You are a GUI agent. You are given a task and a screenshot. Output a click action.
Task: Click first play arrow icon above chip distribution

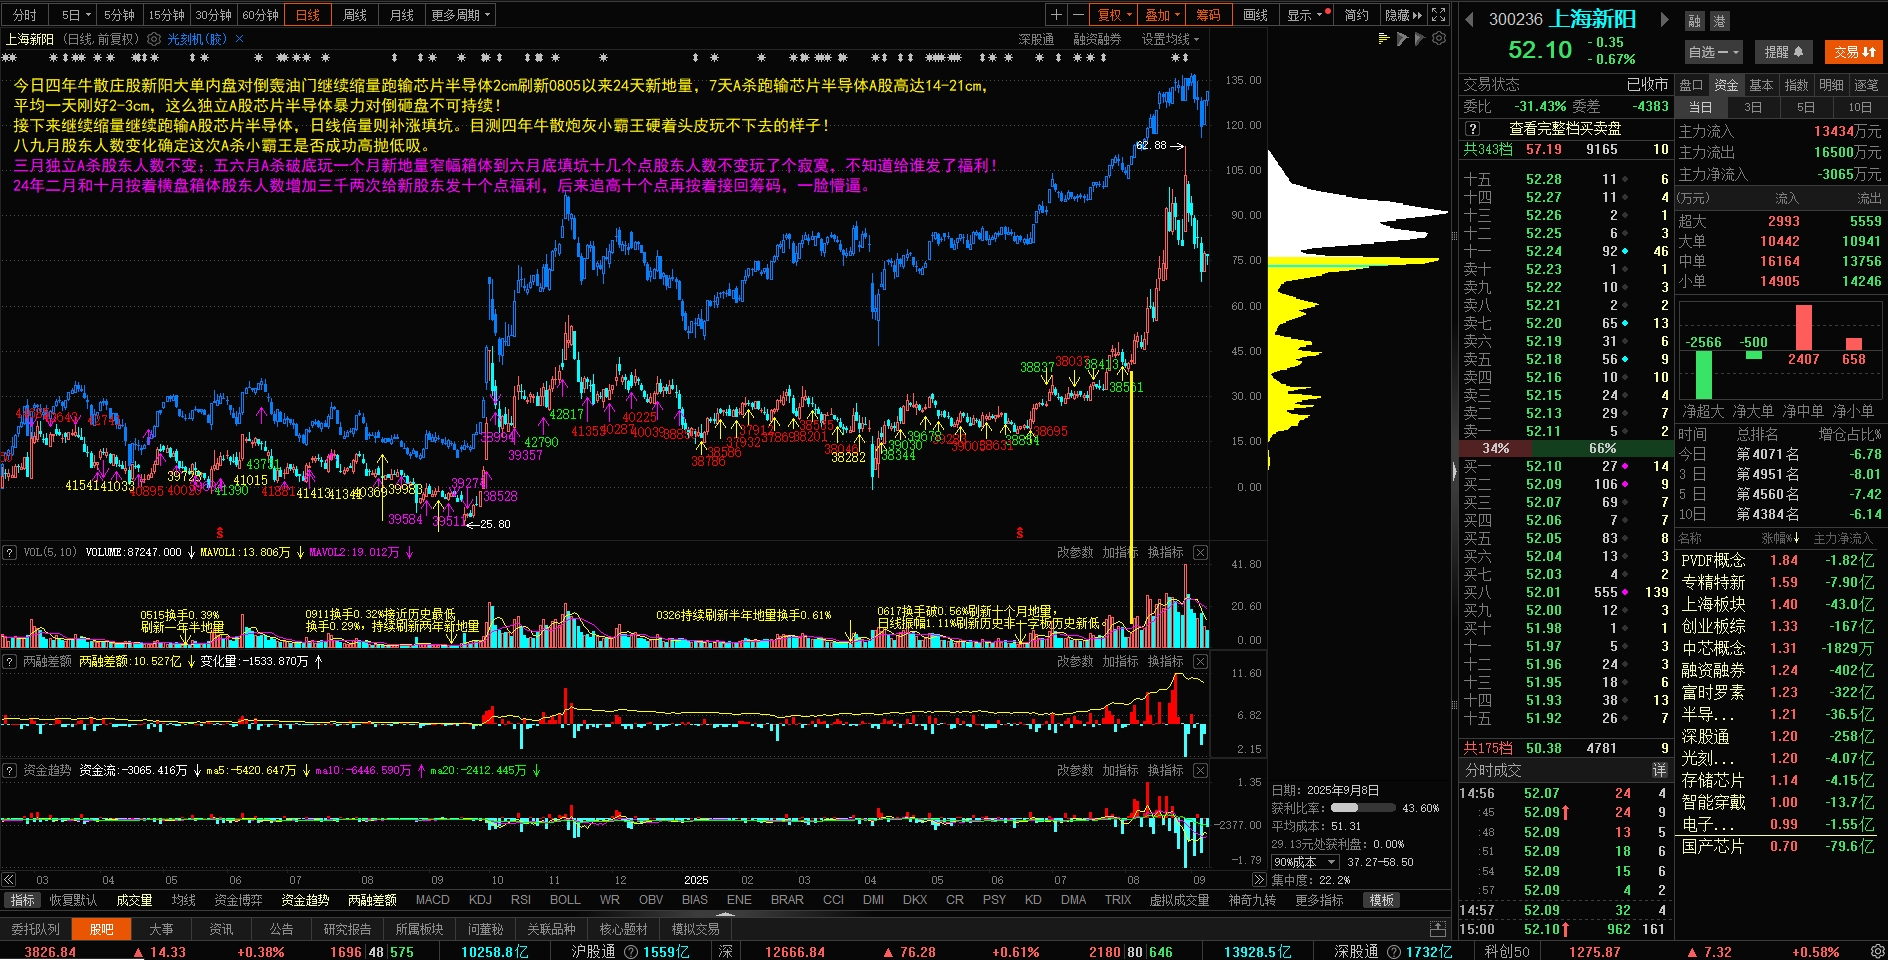click(1402, 39)
